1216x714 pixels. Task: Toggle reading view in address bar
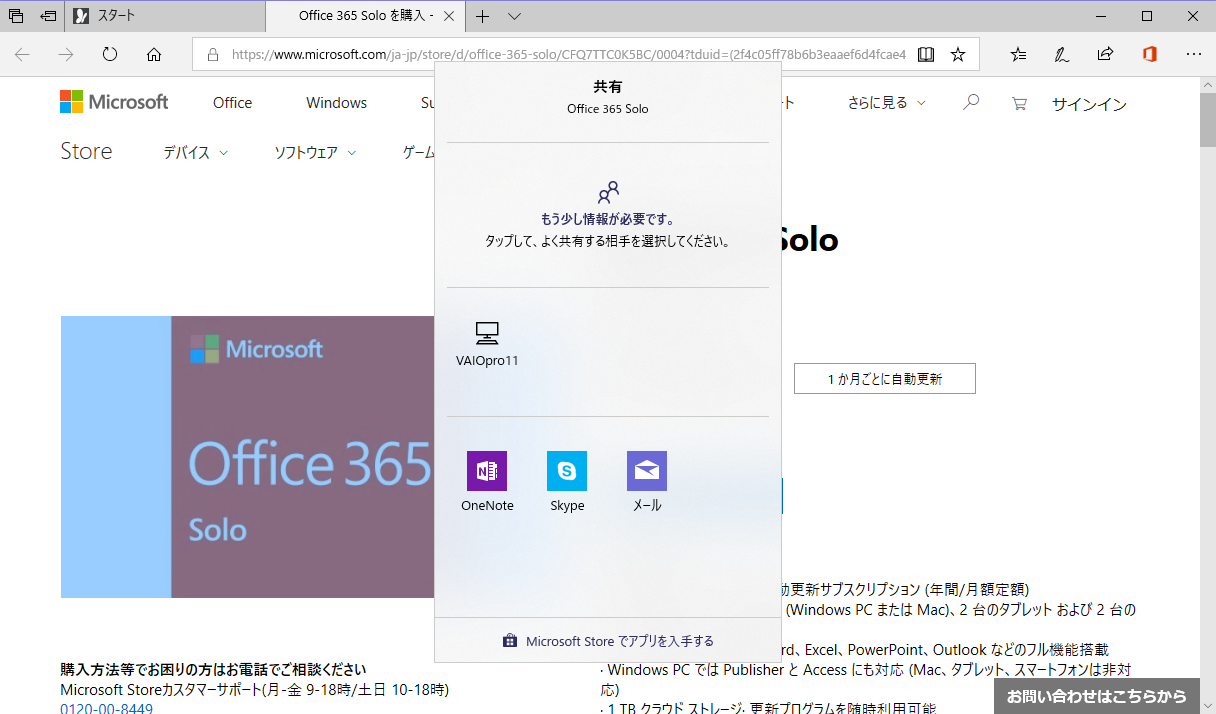pyautogui.click(x=926, y=55)
